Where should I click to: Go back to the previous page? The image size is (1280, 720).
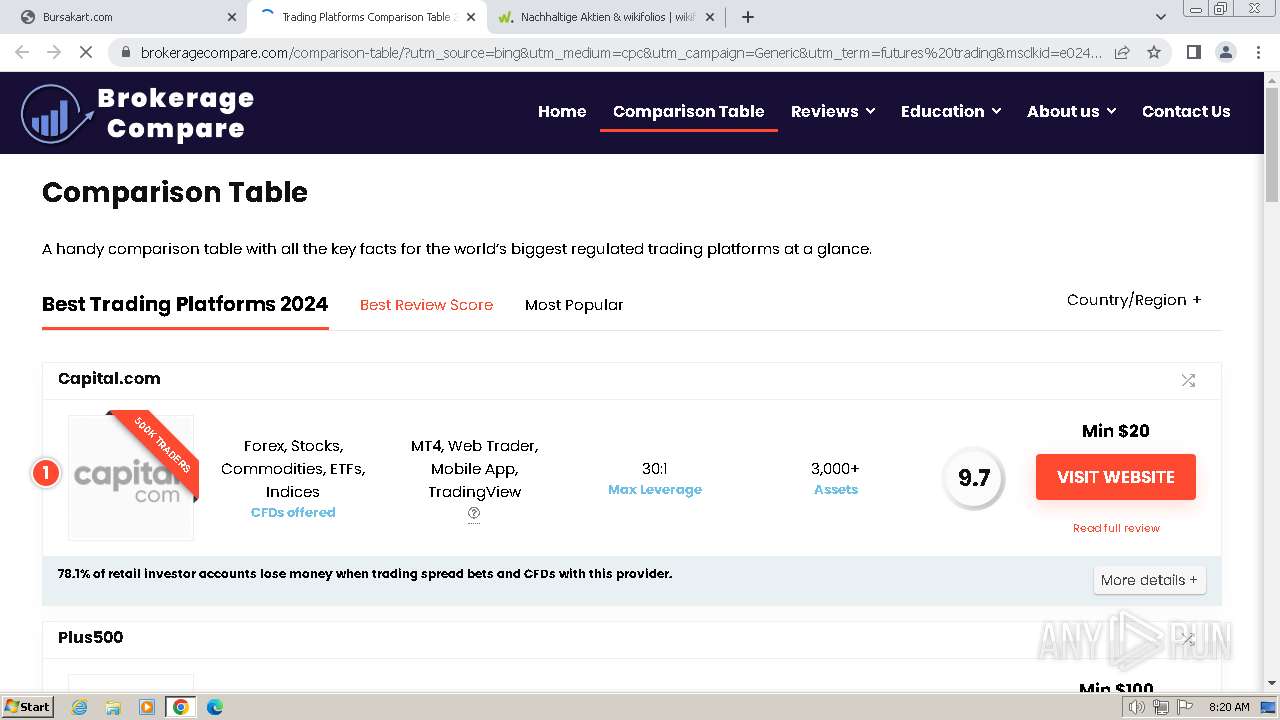(x=22, y=52)
